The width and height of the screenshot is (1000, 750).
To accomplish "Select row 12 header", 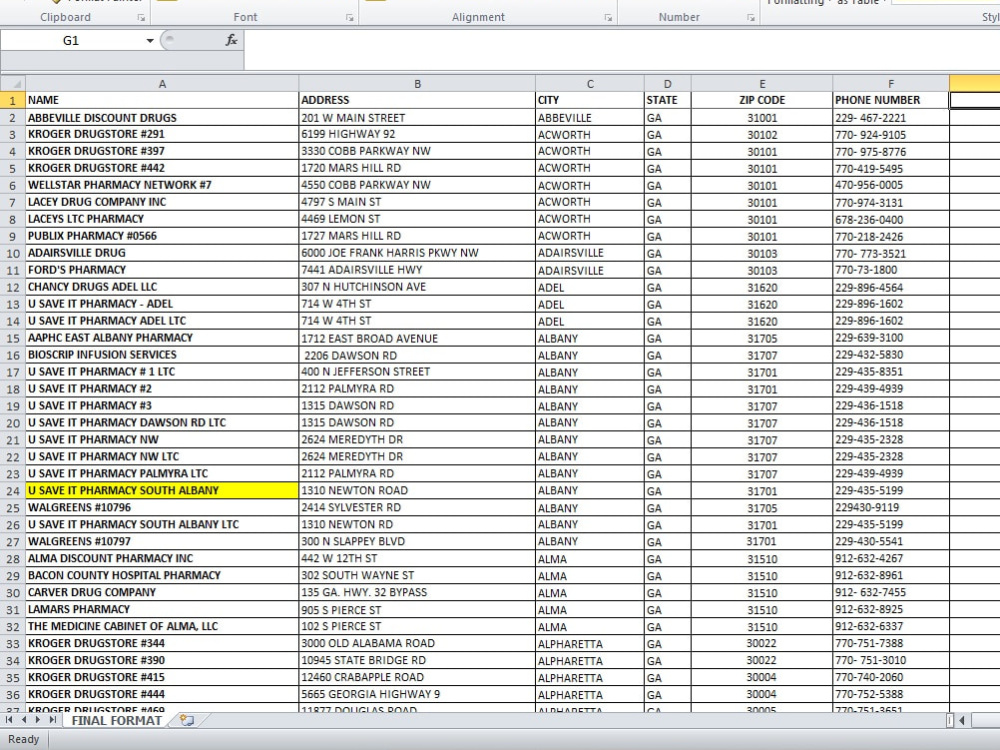I will click(x=13, y=287).
